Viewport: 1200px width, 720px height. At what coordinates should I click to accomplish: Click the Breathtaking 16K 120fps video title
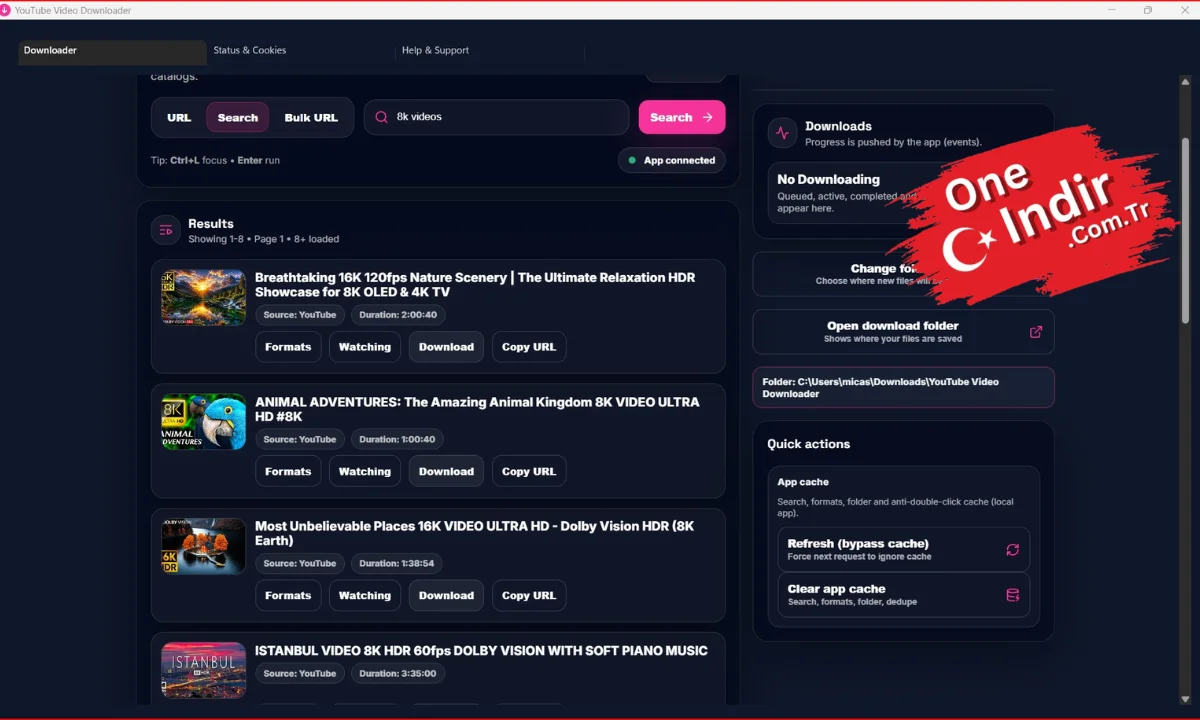point(475,285)
